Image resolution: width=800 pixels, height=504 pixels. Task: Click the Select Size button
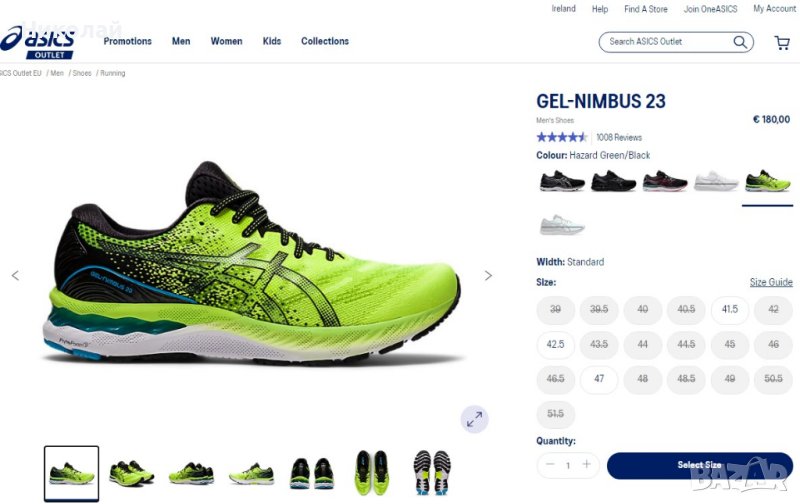coord(699,465)
